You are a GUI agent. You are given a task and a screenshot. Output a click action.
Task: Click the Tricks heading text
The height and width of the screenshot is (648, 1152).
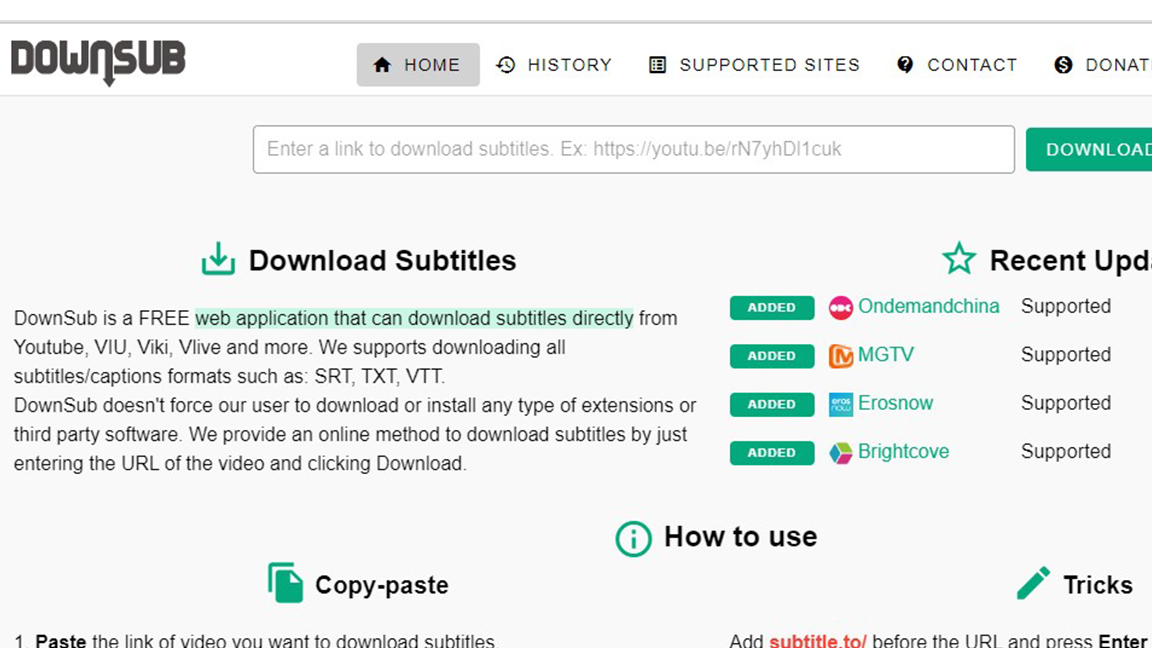coord(1098,586)
